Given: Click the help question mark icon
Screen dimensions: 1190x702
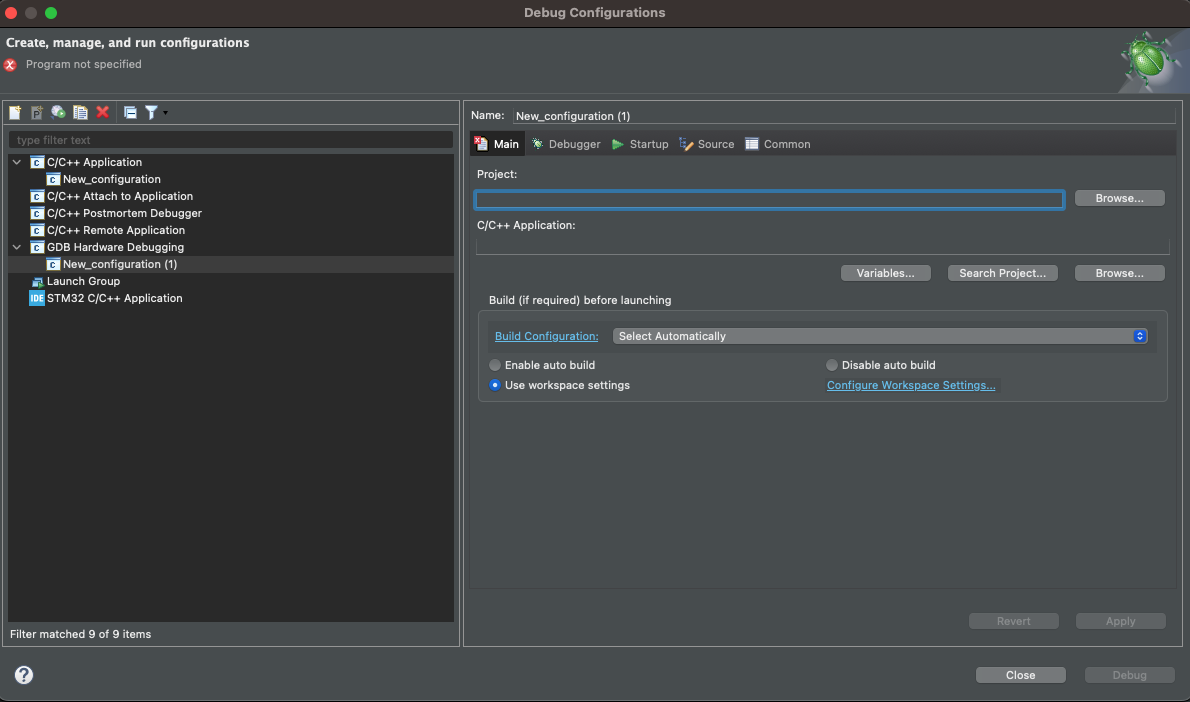Looking at the screenshot, I should [x=22, y=674].
